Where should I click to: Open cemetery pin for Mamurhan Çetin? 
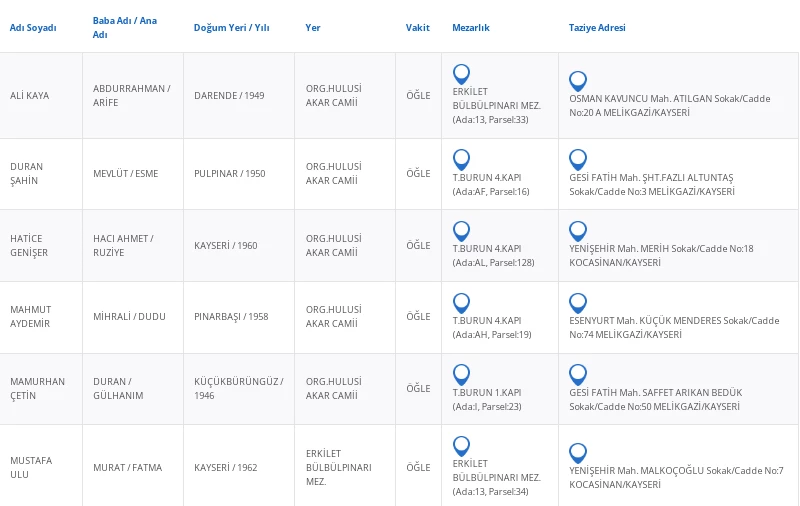click(x=461, y=374)
